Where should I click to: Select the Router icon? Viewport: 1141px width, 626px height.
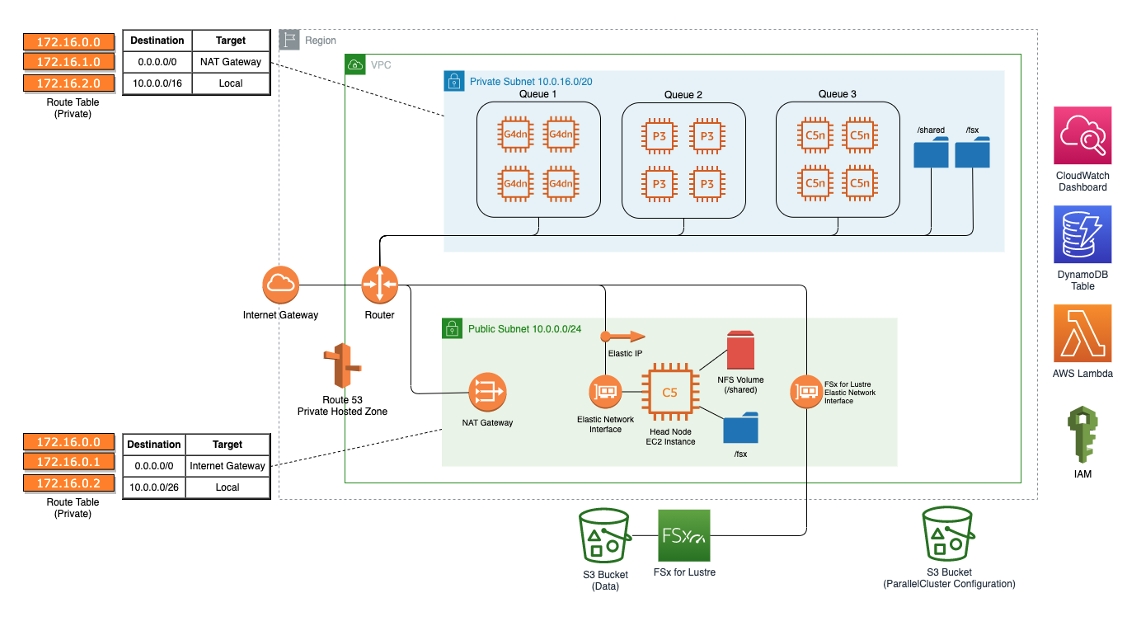click(380, 283)
